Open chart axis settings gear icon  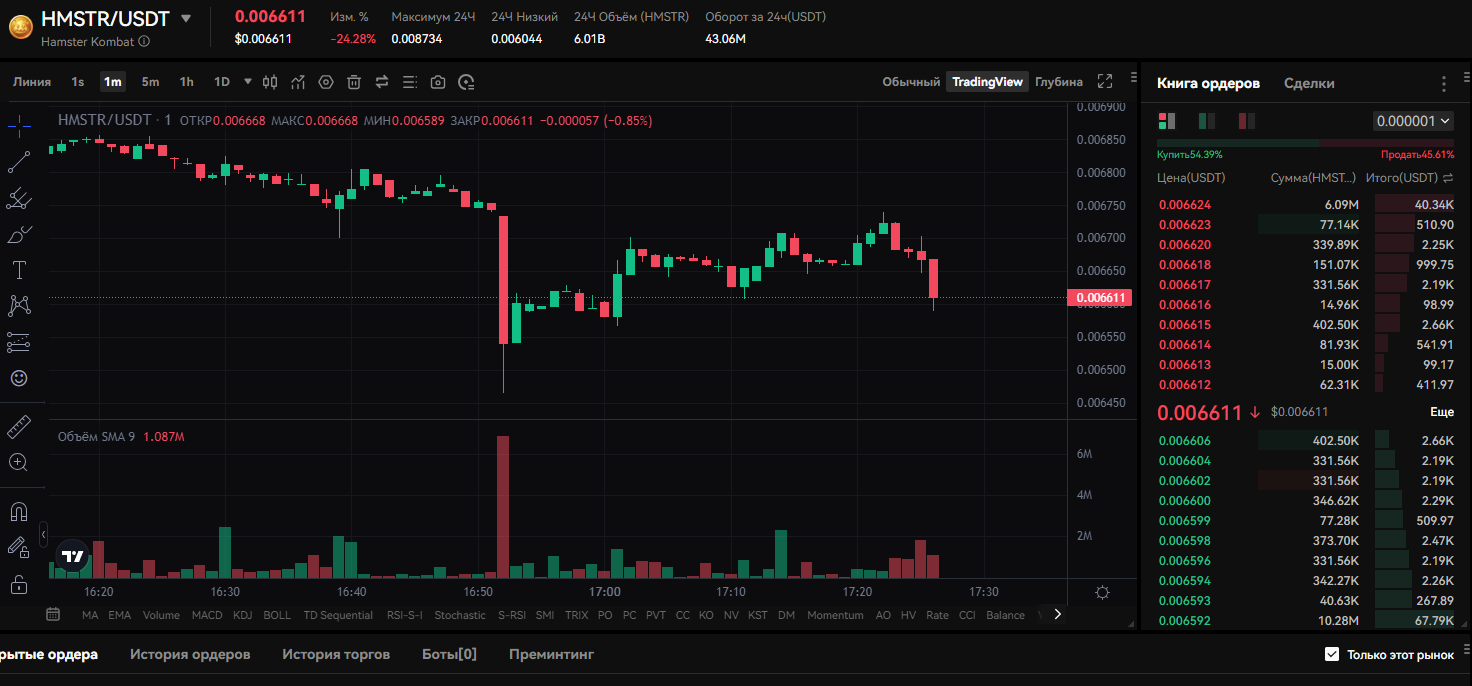[1102, 592]
